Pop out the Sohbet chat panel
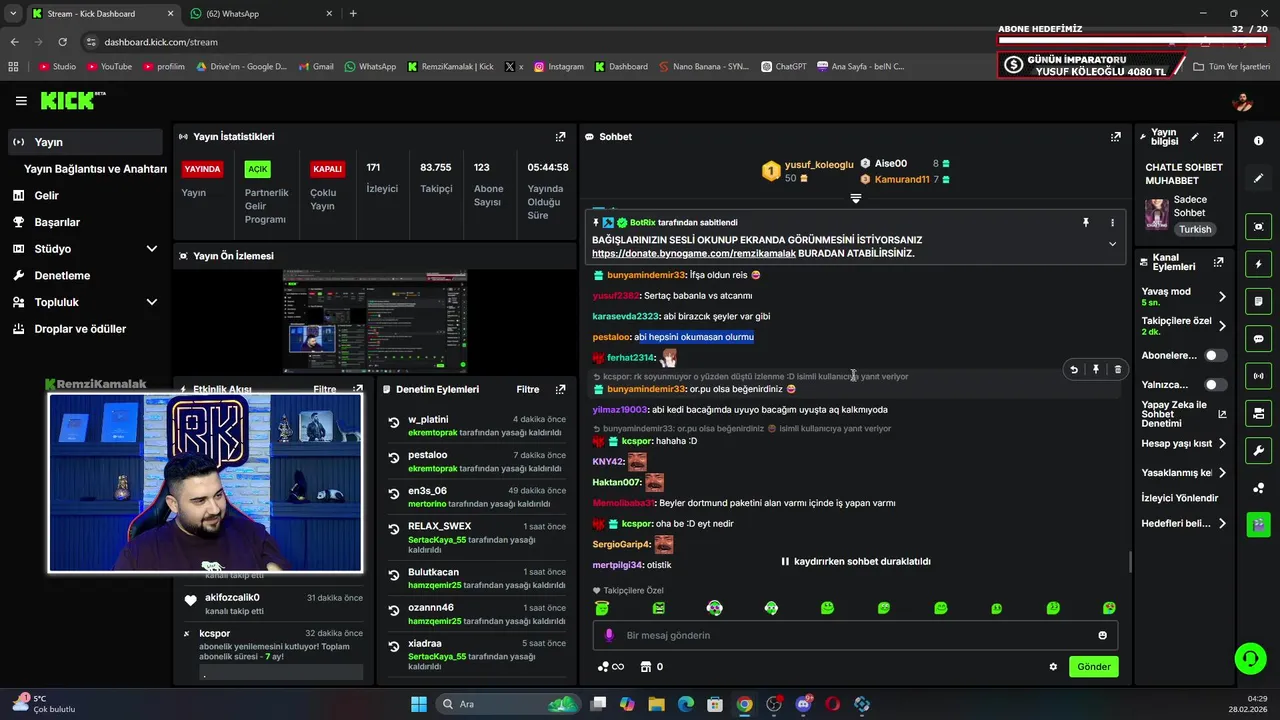The image size is (1280, 720). coord(1116,137)
